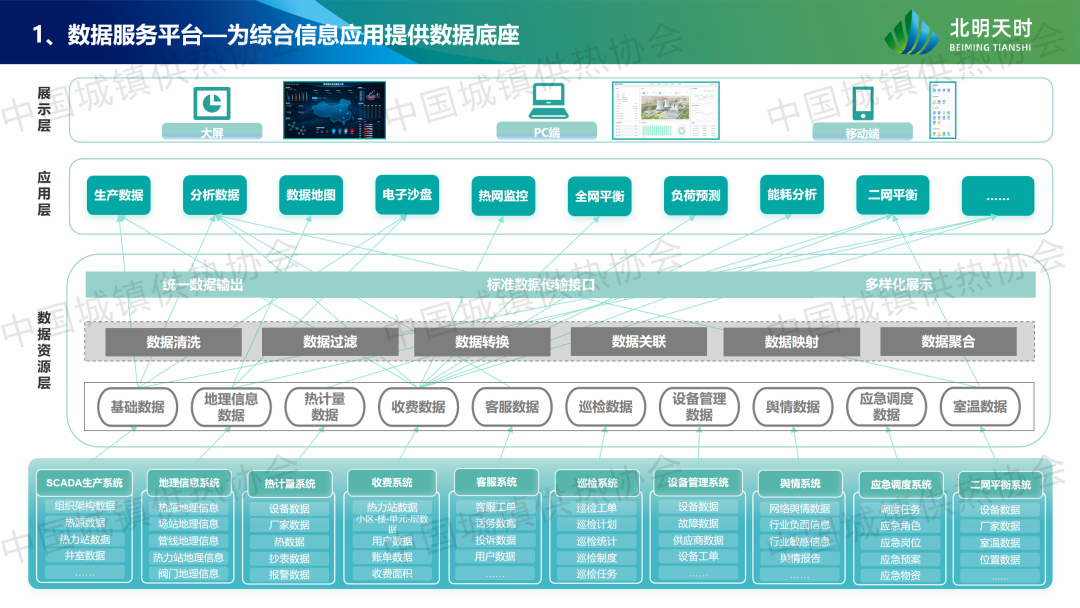This screenshot has width=1080, height=608.
Task: Click the PC laptop icon
Action: tap(547, 101)
